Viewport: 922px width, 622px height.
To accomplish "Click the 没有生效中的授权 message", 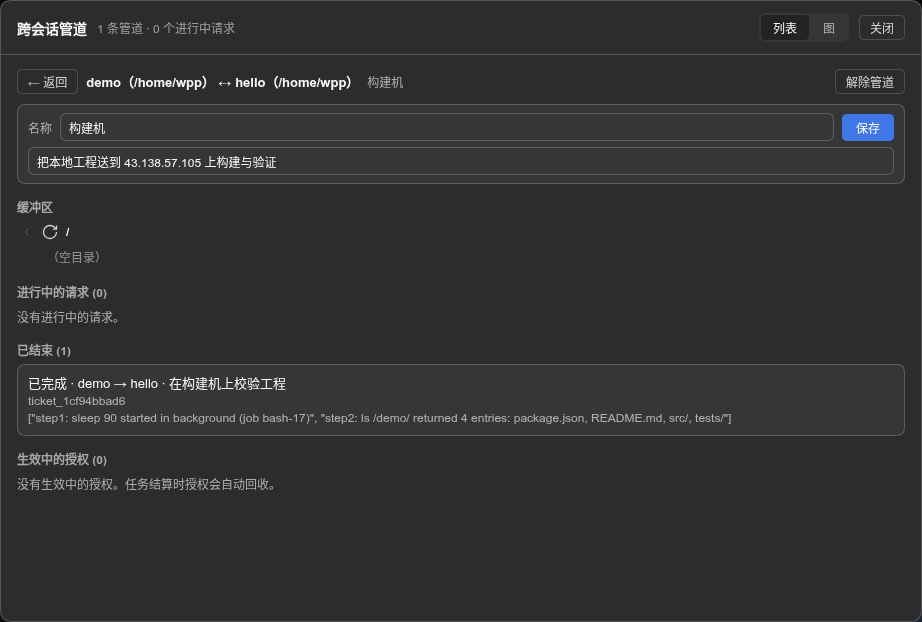I will coord(146,484).
